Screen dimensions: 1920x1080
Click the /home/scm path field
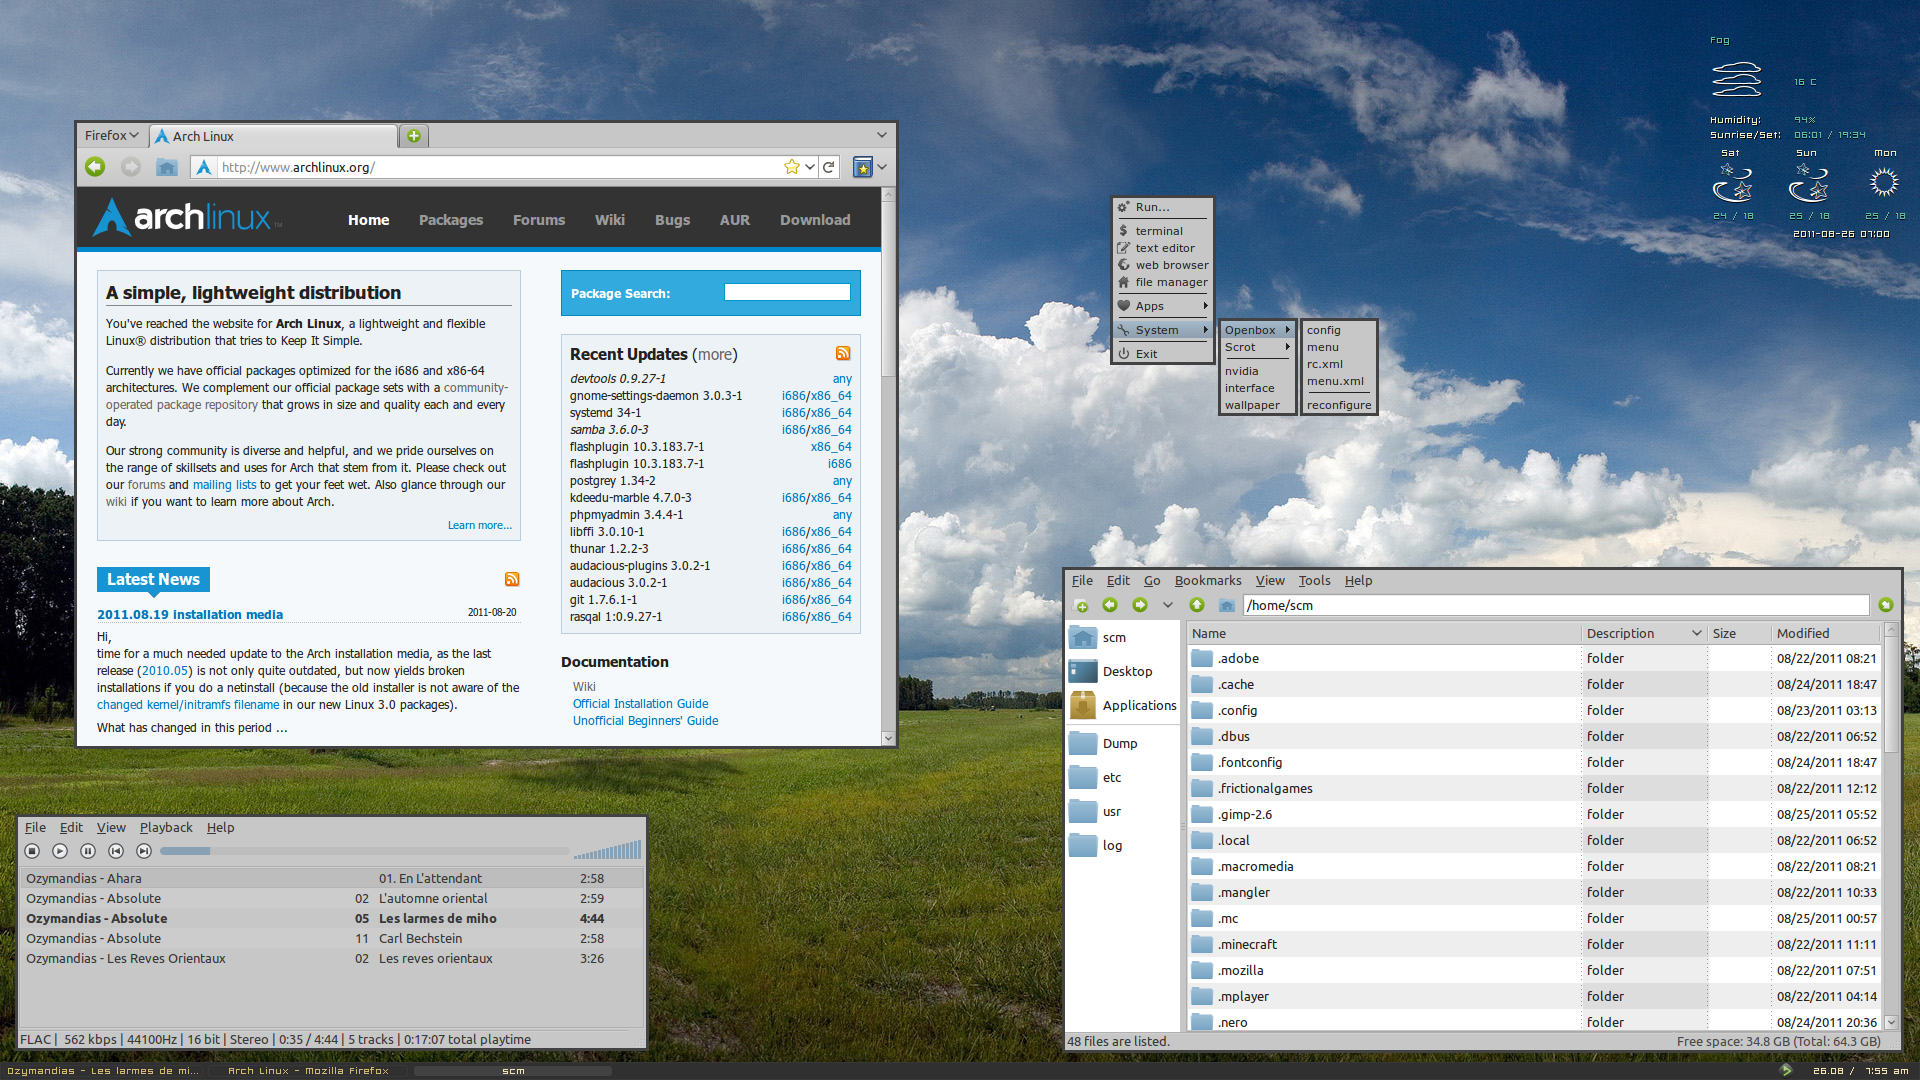pos(1556,605)
